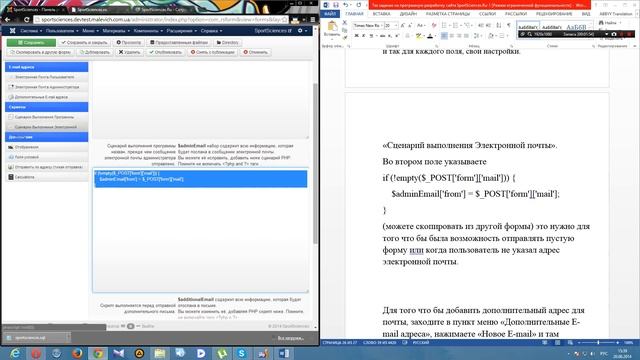Click the Просмотр button
The height and width of the screenshot is (360, 640).
(x=129, y=42)
